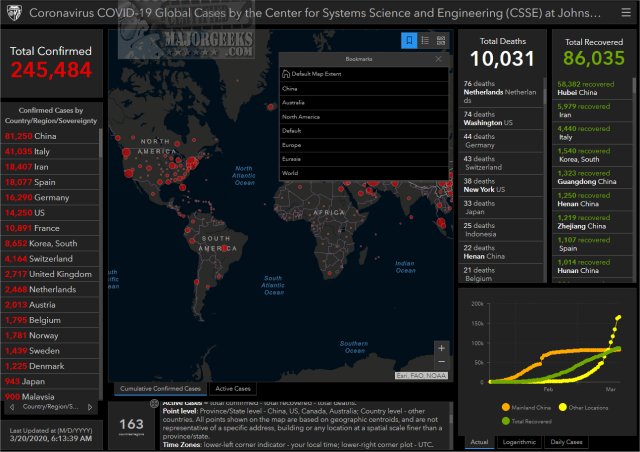Select Germany in confirmed cases list
The height and width of the screenshot is (452, 640).
tap(50, 197)
